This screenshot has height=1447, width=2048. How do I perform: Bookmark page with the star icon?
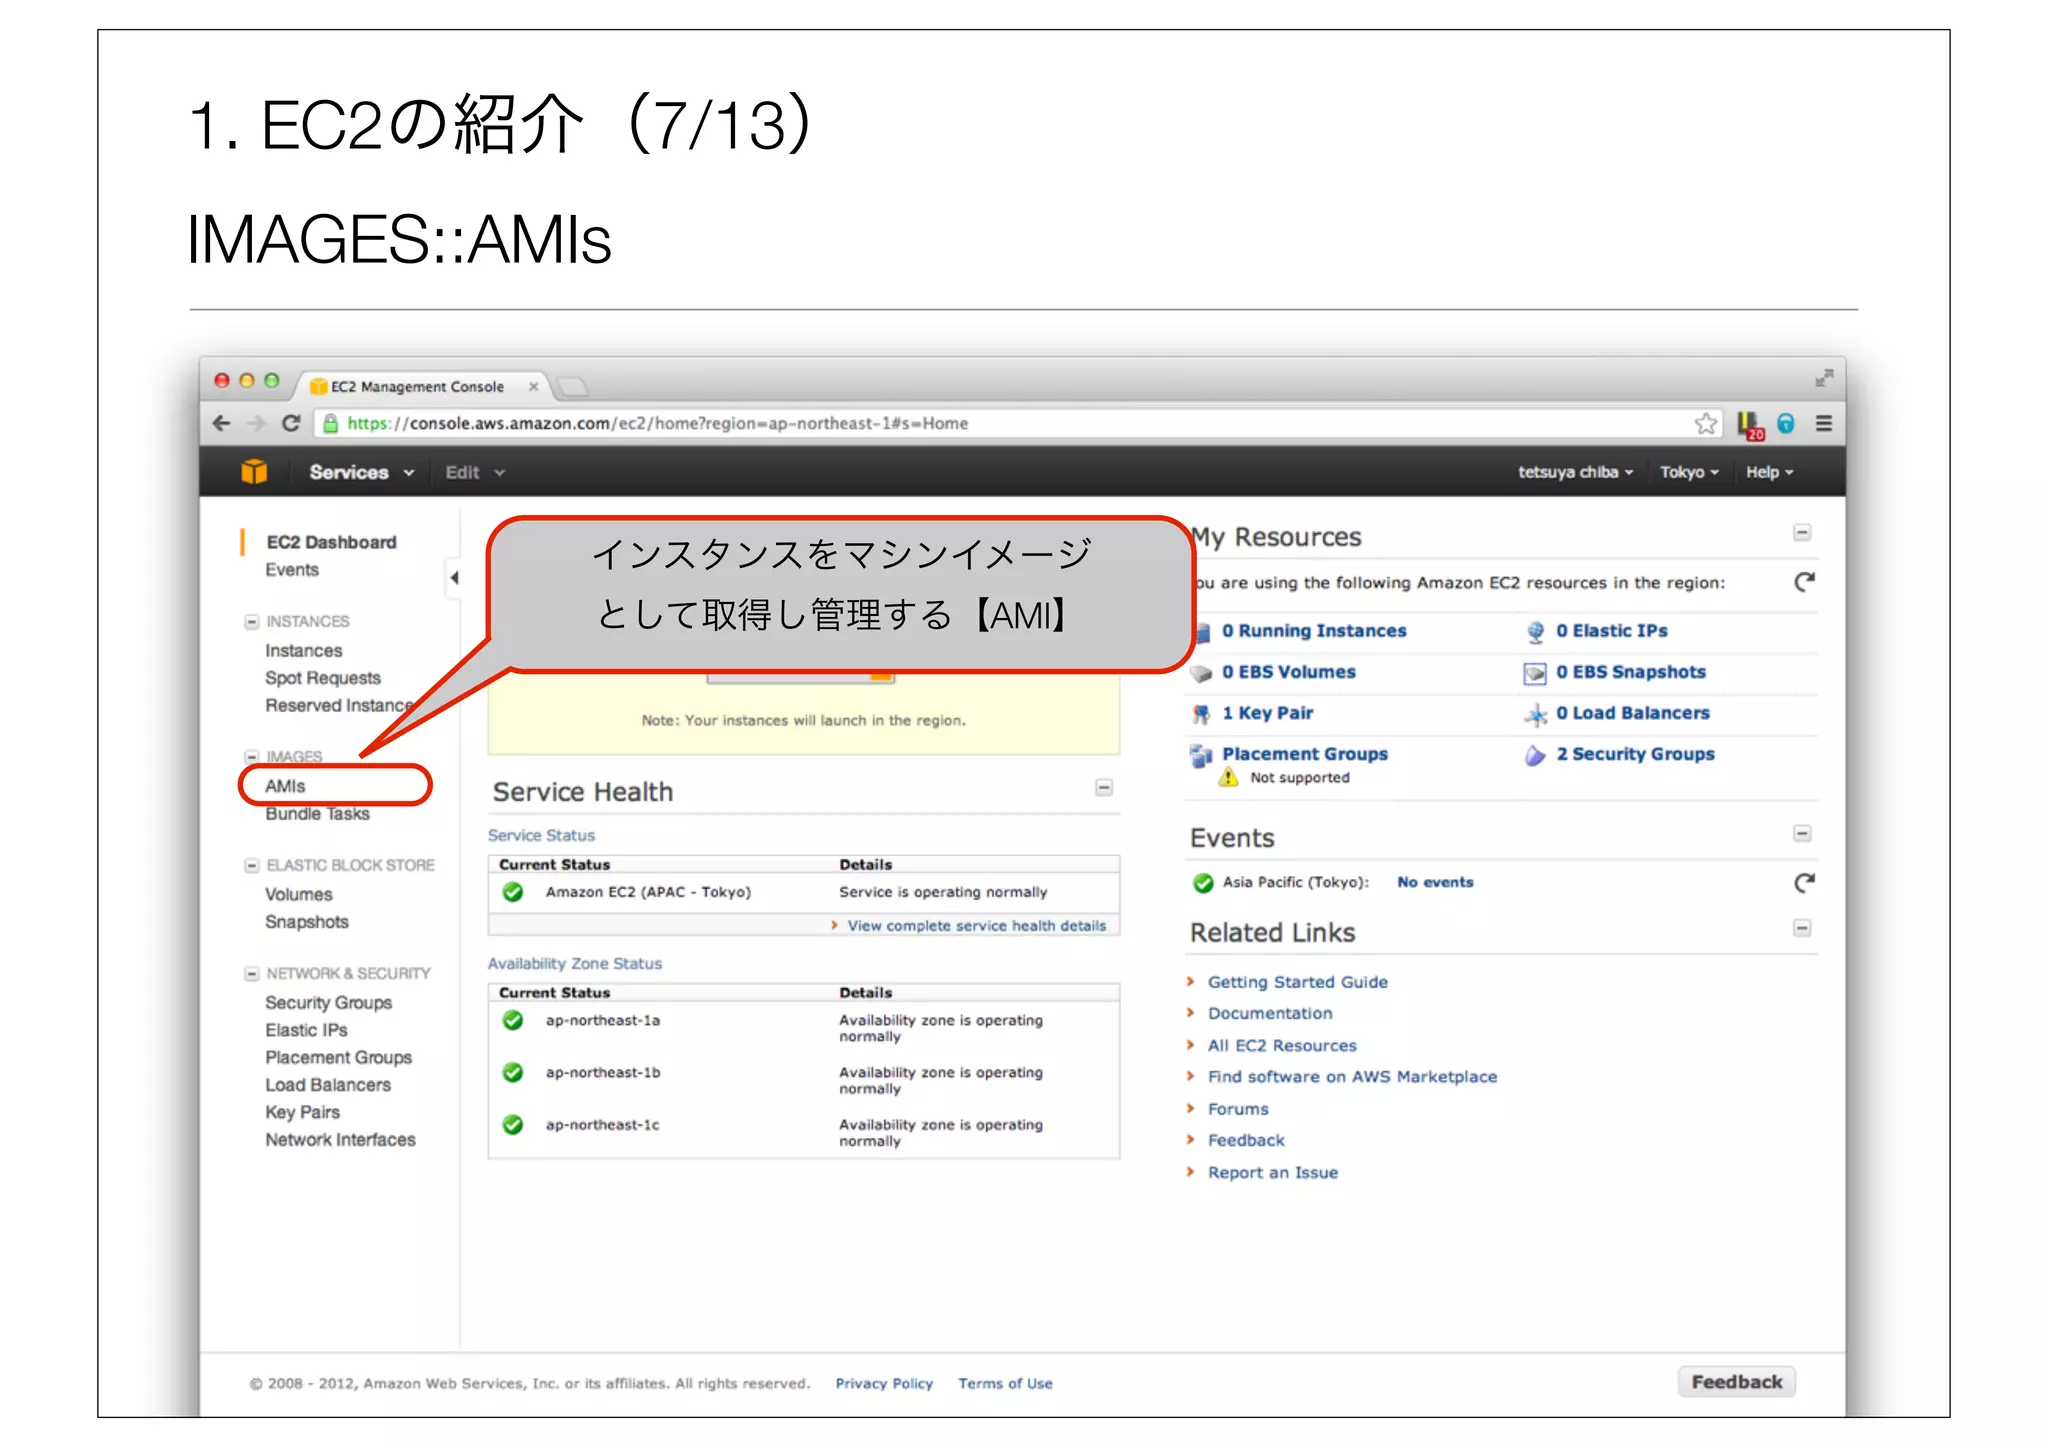pos(1706,423)
